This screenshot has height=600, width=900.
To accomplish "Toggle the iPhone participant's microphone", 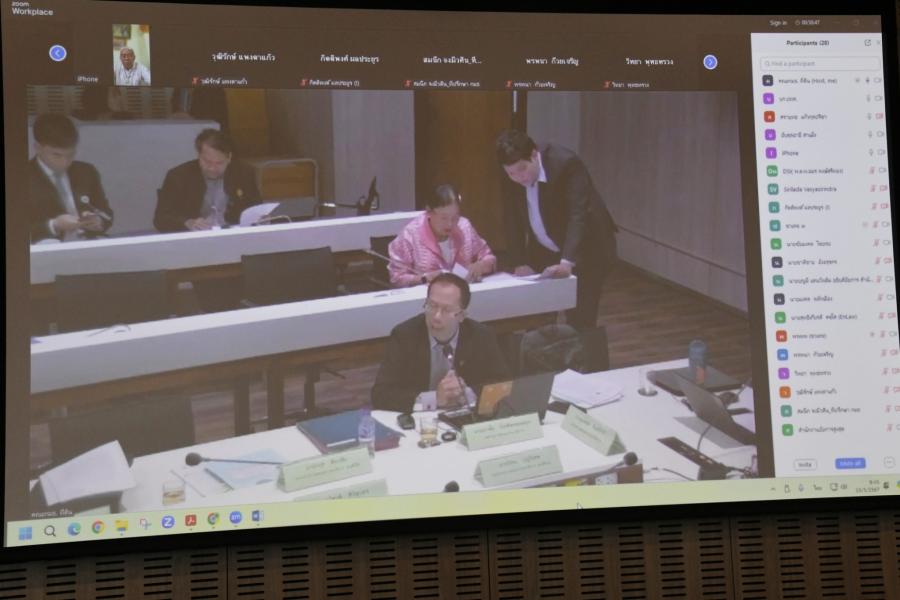I will 870,153.
